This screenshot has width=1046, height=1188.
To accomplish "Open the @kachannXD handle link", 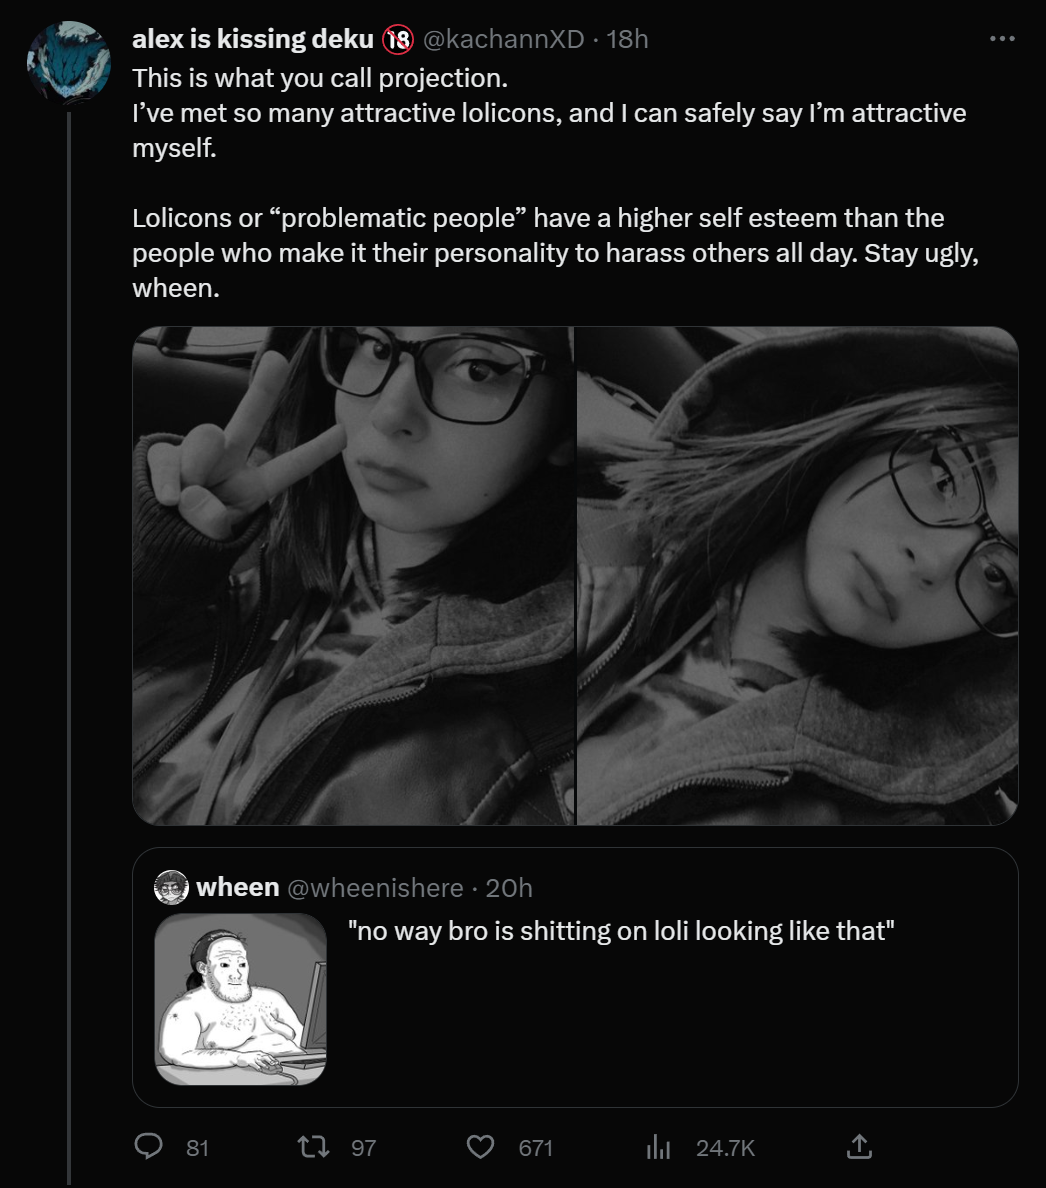I will pos(503,39).
